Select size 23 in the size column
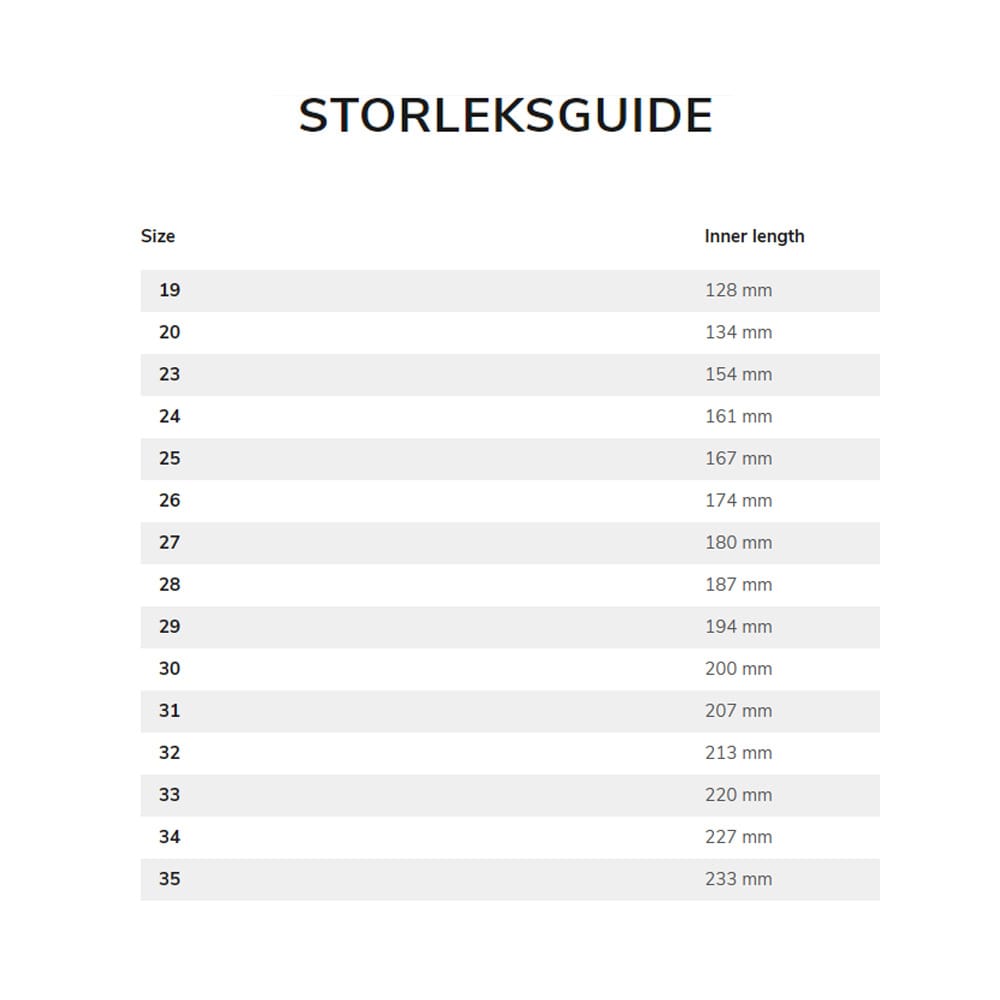The height and width of the screenshot is (1000, 1000). (170, 374)
